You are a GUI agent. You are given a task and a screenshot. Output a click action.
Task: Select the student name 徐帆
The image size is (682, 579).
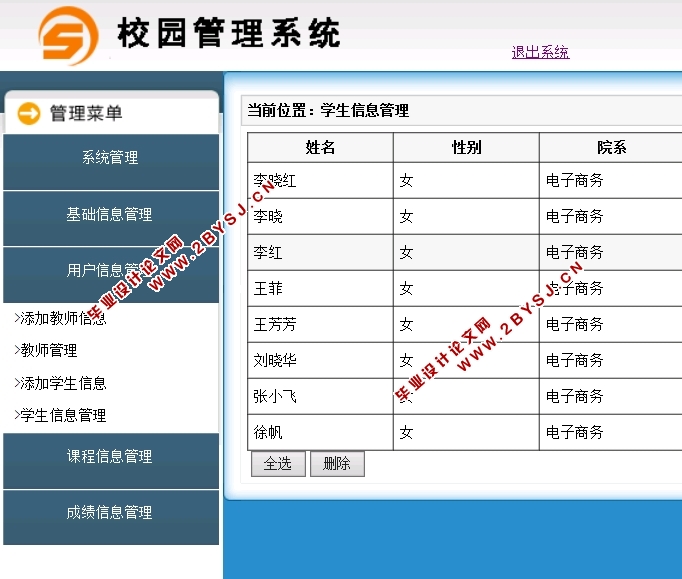(x=268, y=432)
